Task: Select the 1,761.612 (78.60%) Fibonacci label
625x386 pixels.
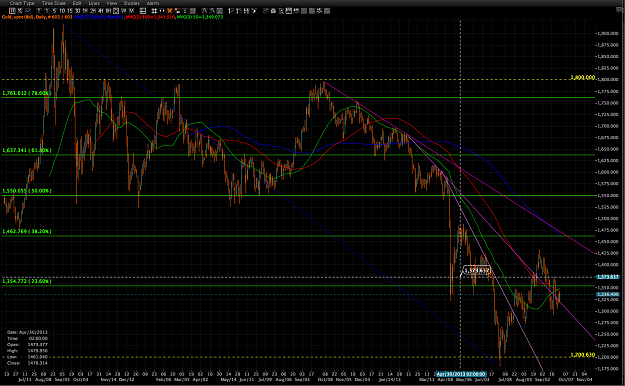Action: coord(27,93)
